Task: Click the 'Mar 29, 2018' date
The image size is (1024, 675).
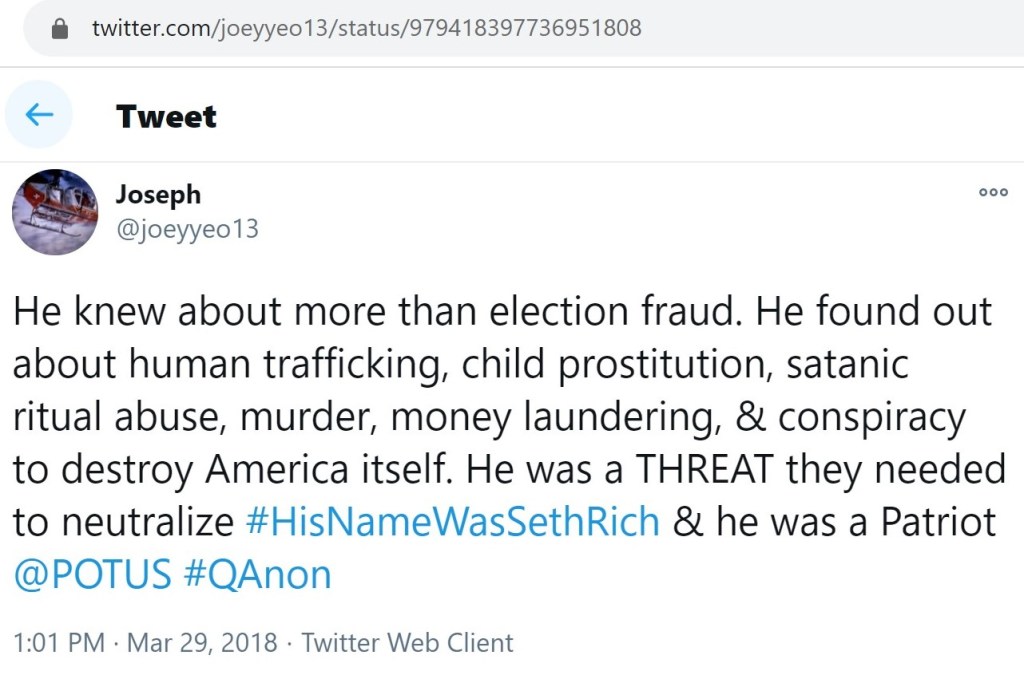Action: 201,642
